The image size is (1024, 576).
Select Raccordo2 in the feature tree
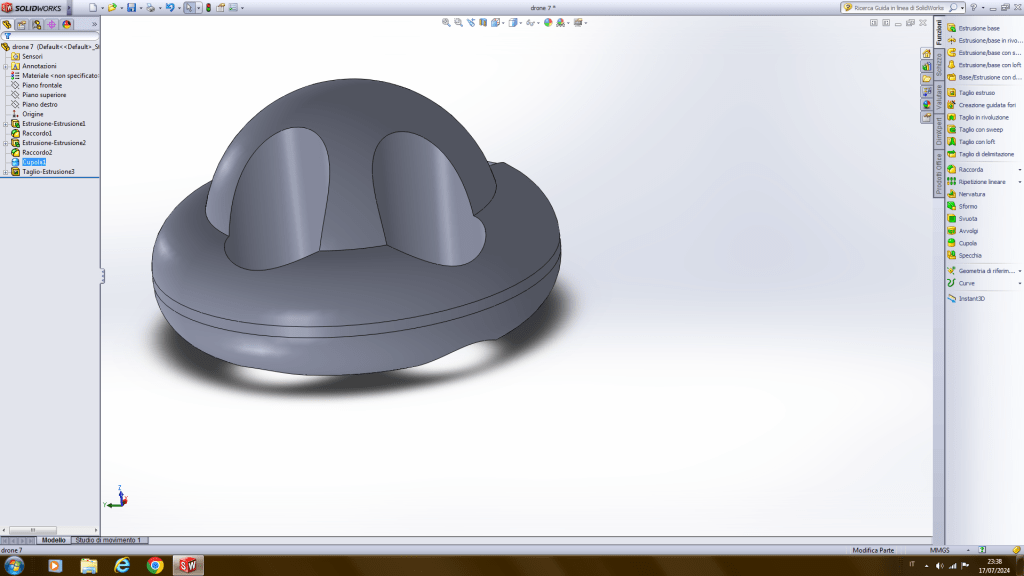(37, 152)
